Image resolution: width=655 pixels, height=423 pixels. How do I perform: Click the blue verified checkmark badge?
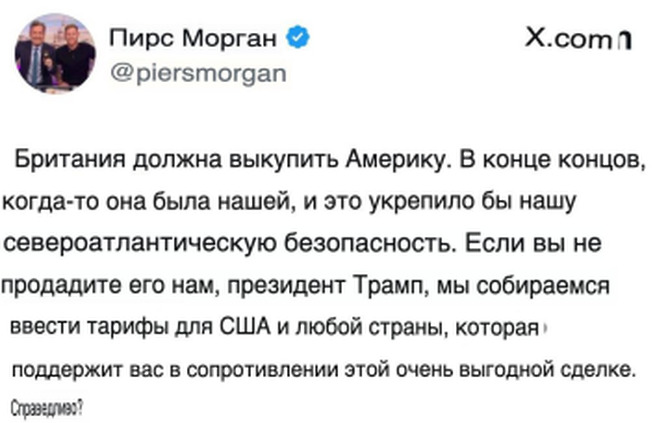[299, 40]
